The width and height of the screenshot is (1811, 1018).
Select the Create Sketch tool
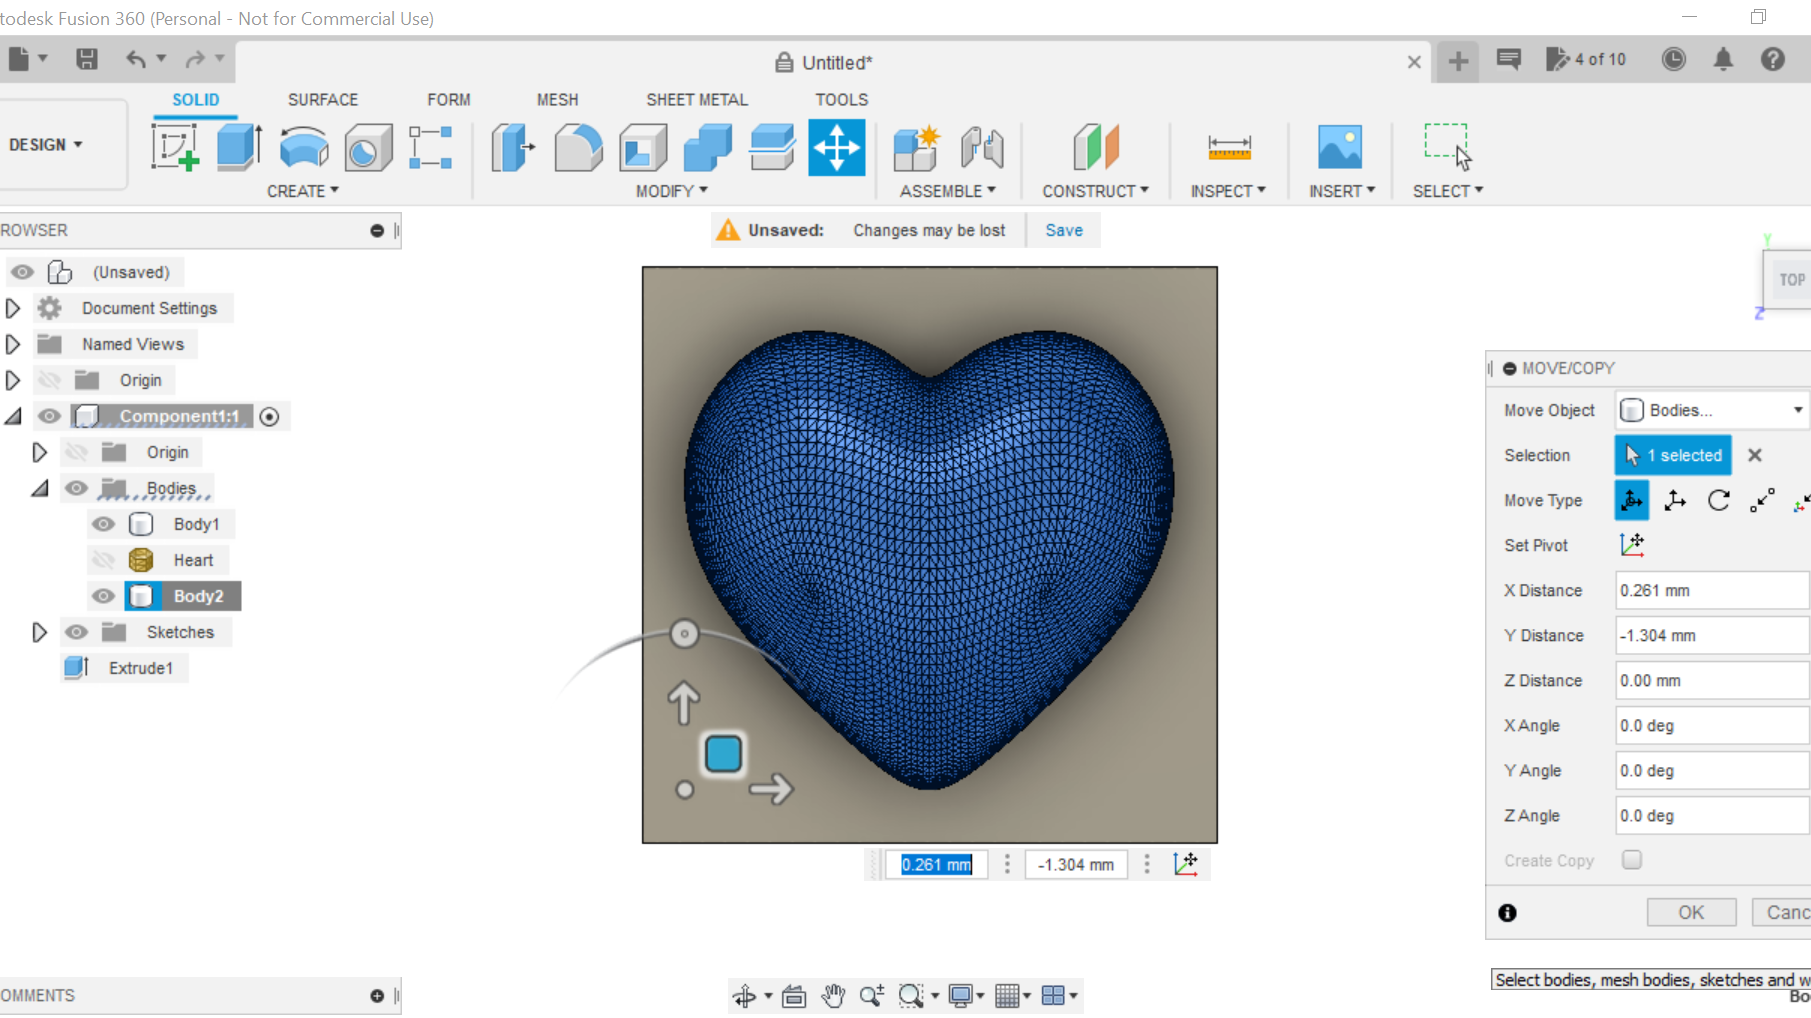(x=176, y=147)
